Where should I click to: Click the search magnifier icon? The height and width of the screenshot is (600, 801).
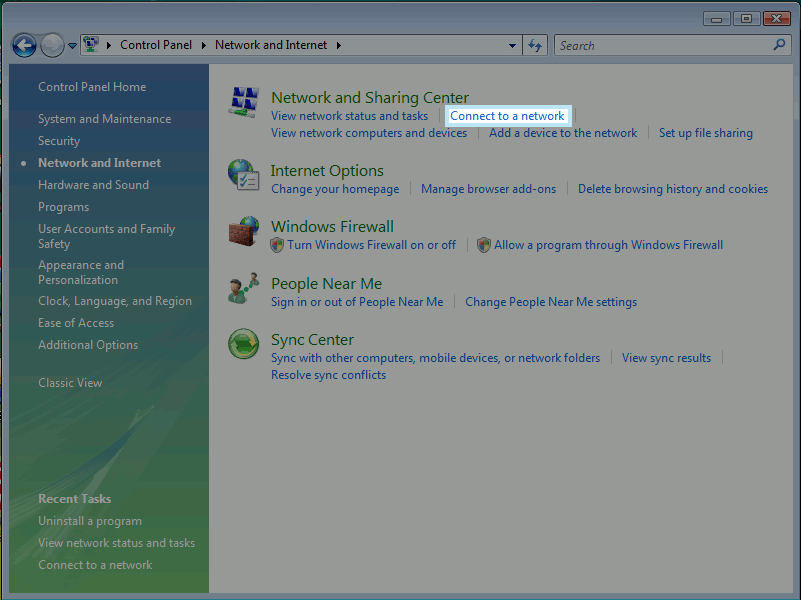[x=779, y=45]
